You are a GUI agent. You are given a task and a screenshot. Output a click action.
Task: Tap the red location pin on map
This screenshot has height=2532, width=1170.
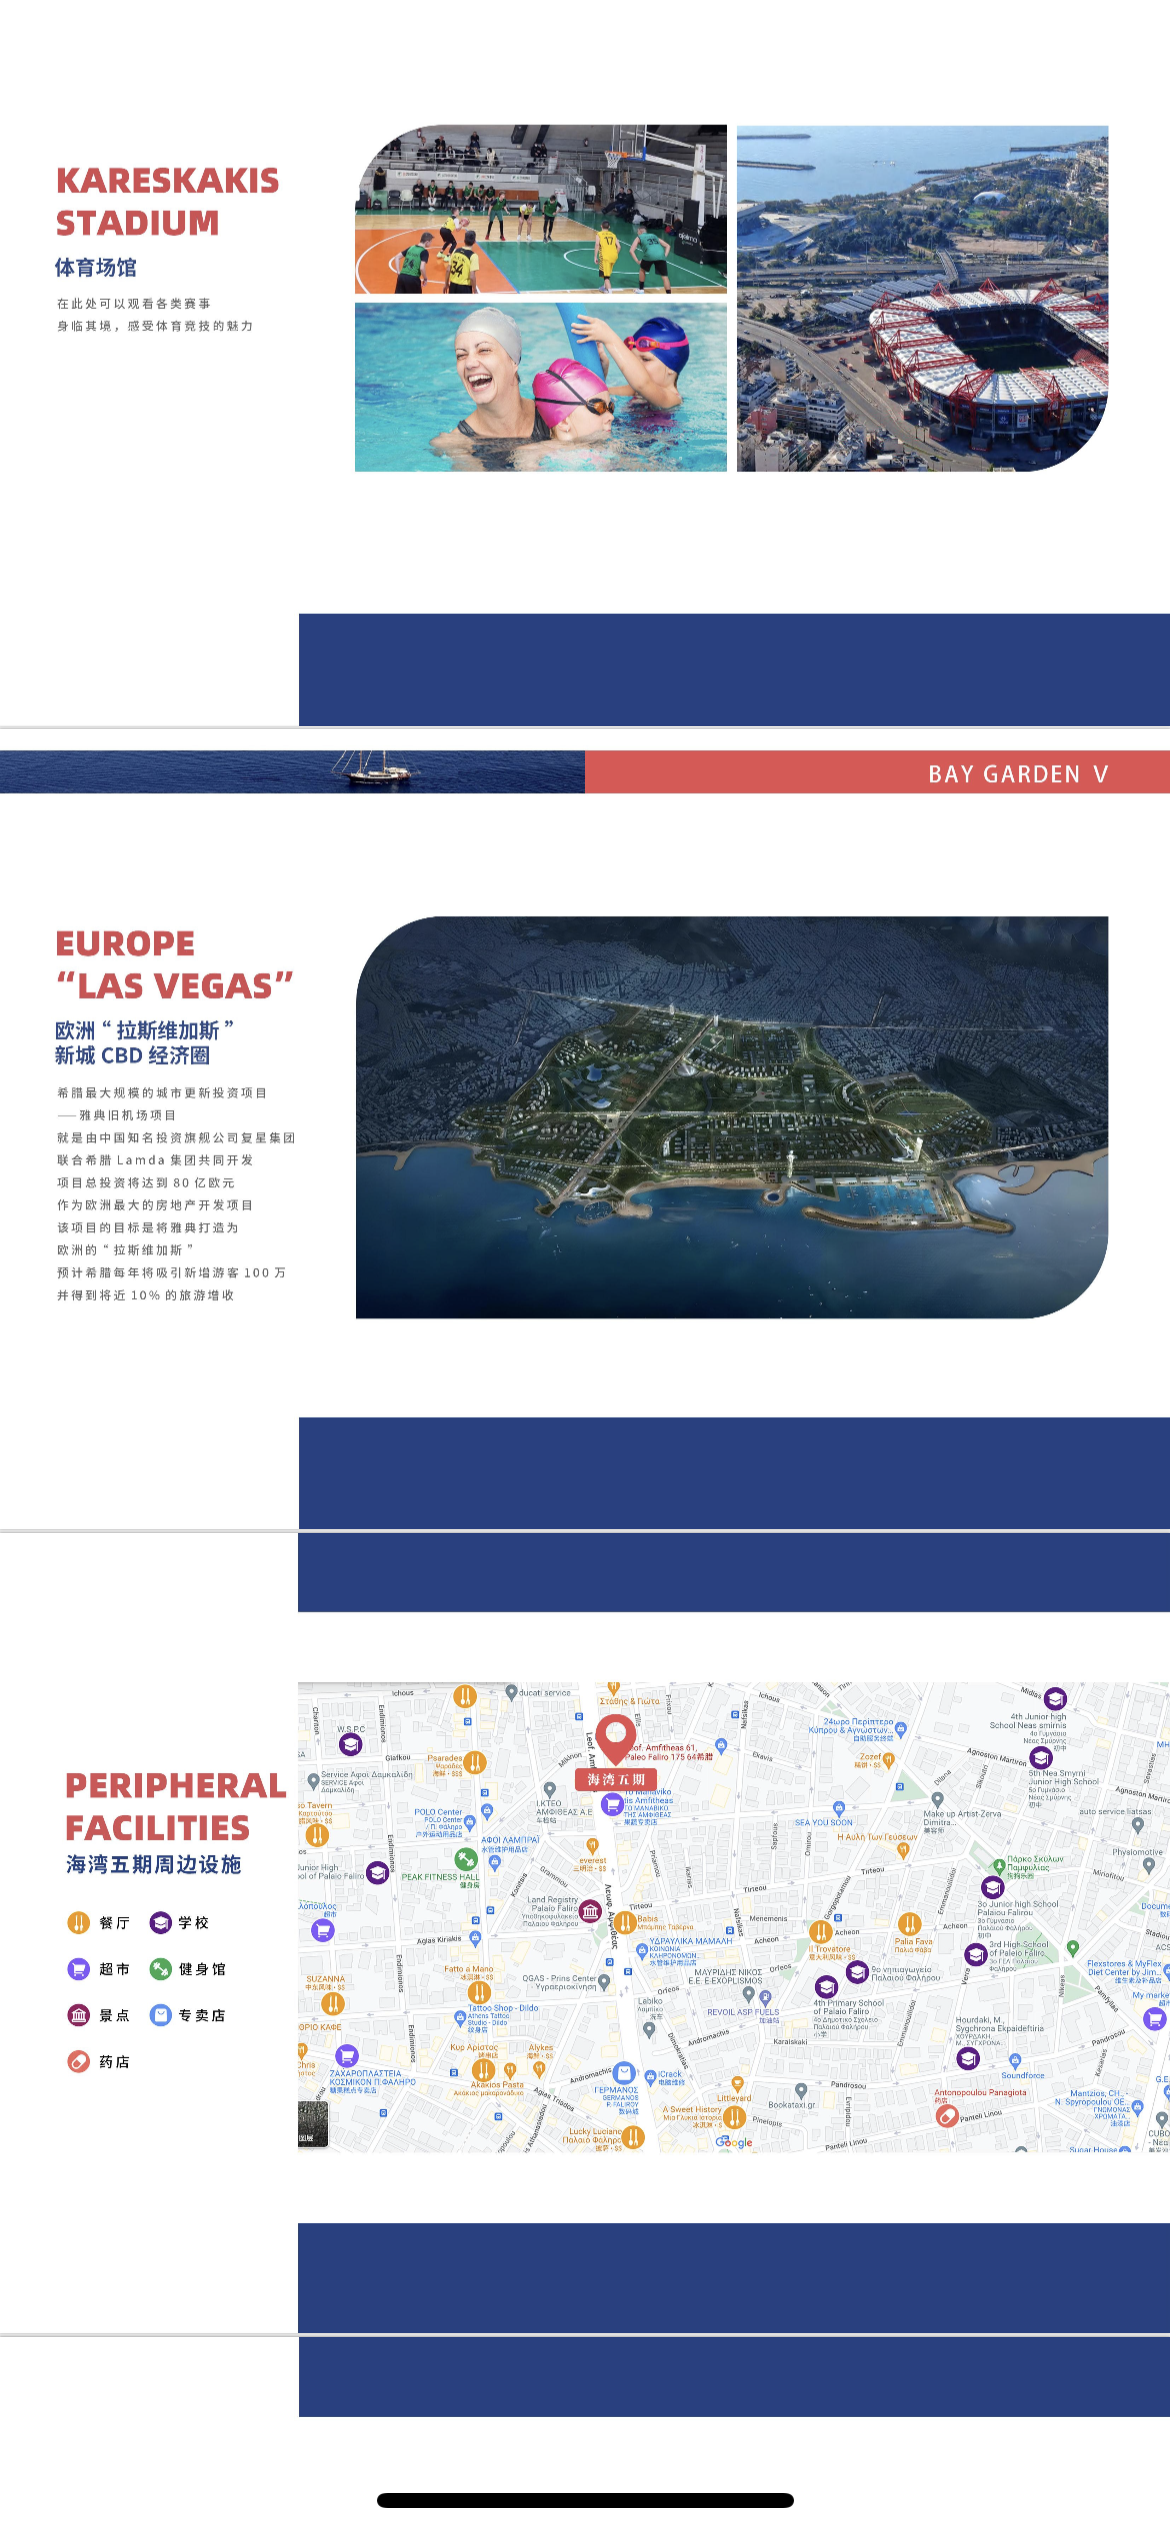click(615, 1736)
